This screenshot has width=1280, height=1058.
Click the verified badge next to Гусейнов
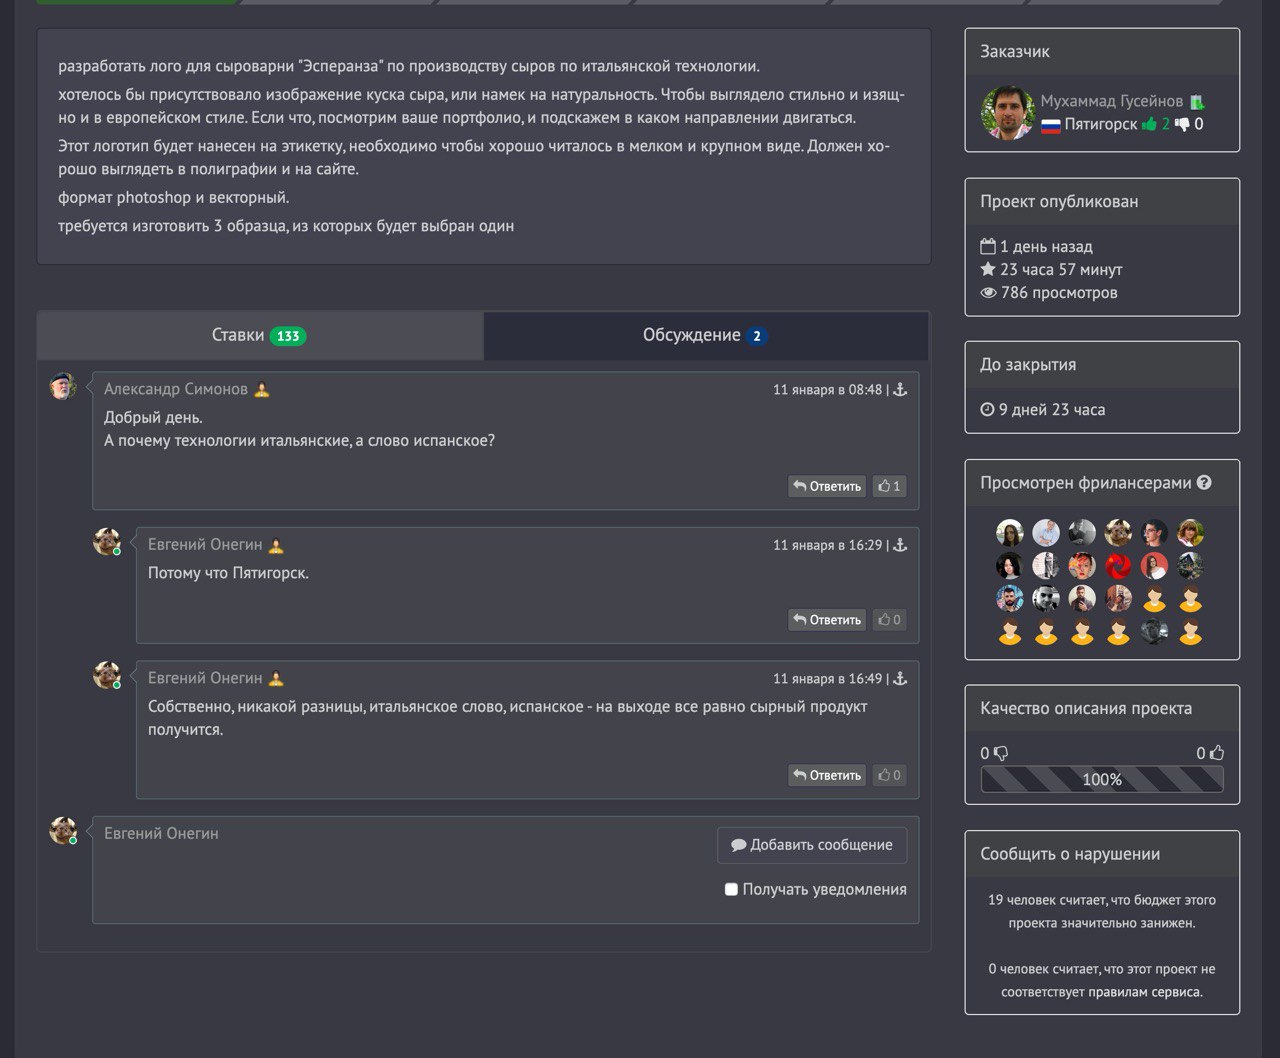point(1197,101)
